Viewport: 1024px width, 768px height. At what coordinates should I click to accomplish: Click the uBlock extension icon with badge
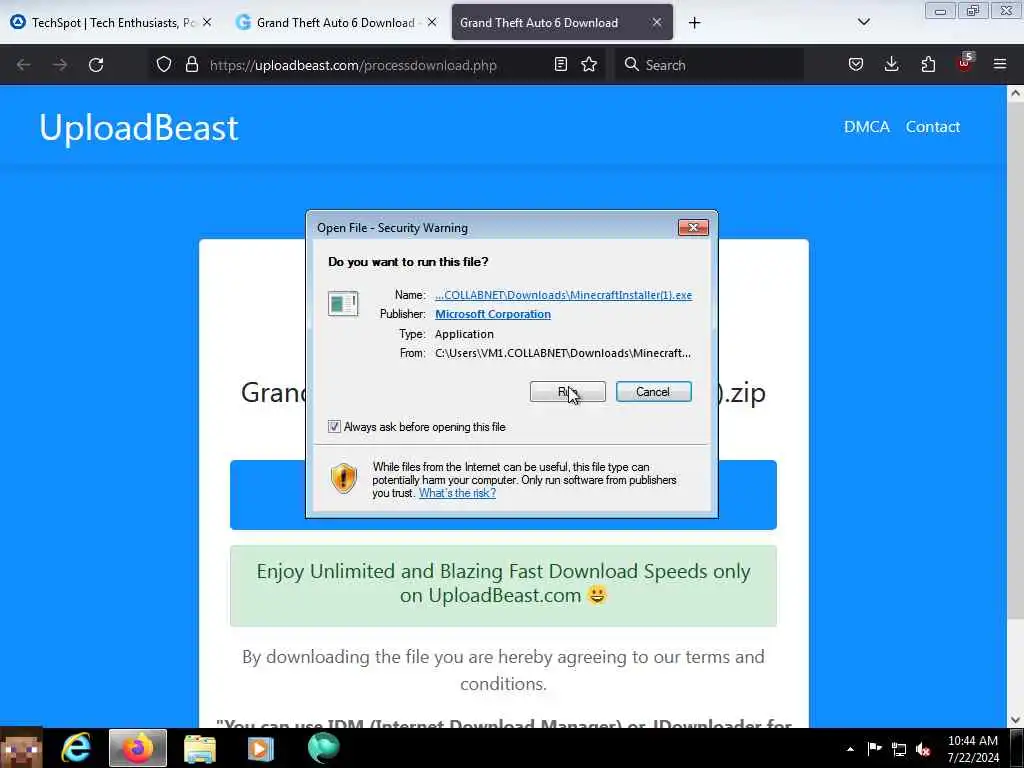click(965, 63)
